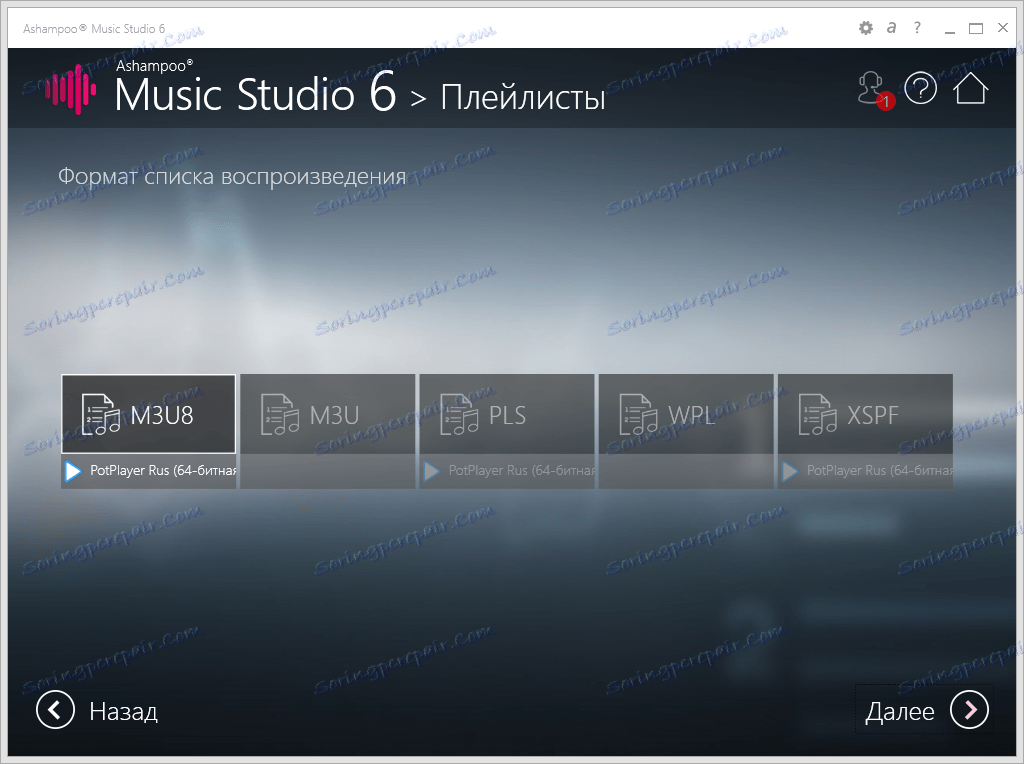Open settings gear in title bar

[865, 28]
